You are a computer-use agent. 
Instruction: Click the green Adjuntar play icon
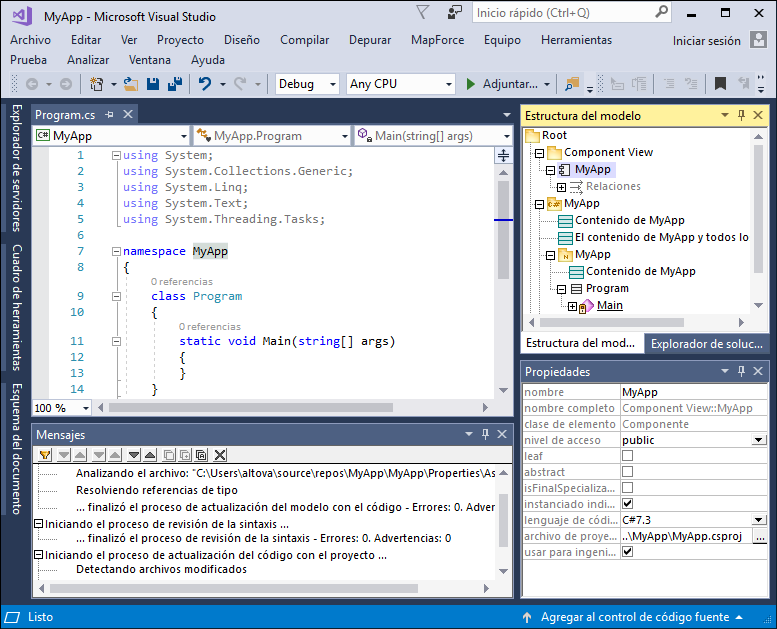click(x=470, y=84)
